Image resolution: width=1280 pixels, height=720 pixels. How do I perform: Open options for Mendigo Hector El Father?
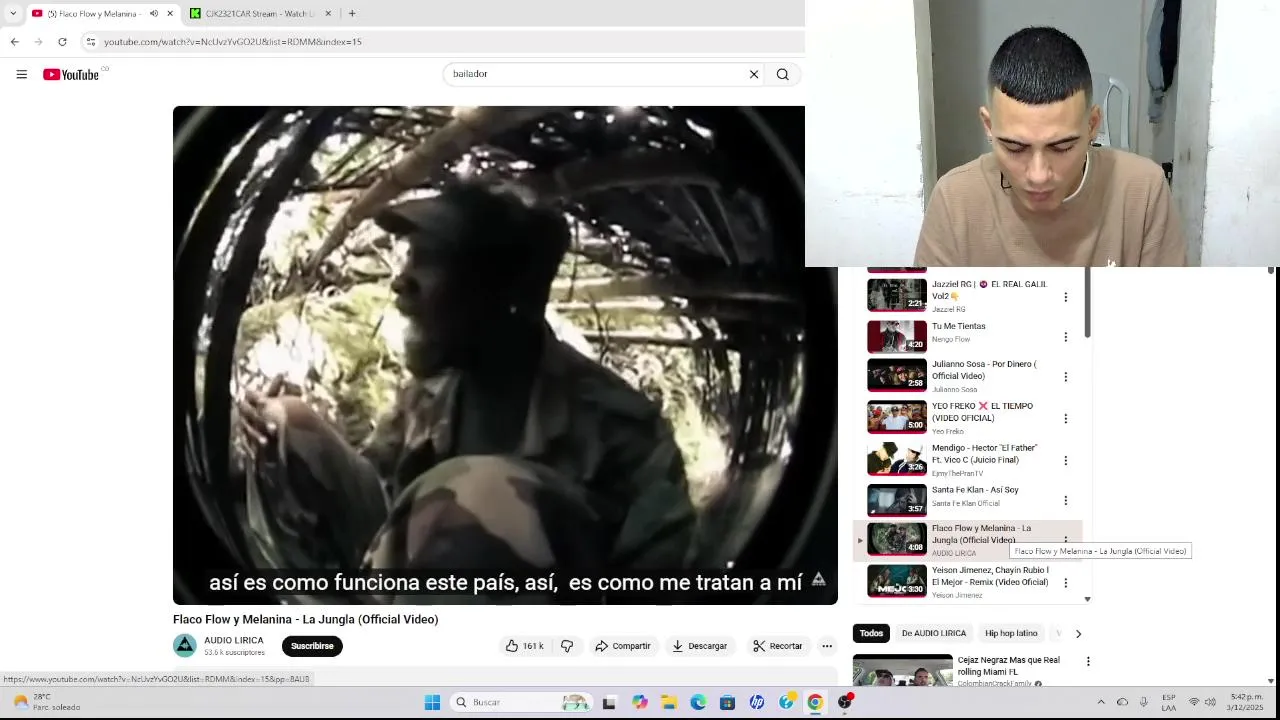point(1065,461)
